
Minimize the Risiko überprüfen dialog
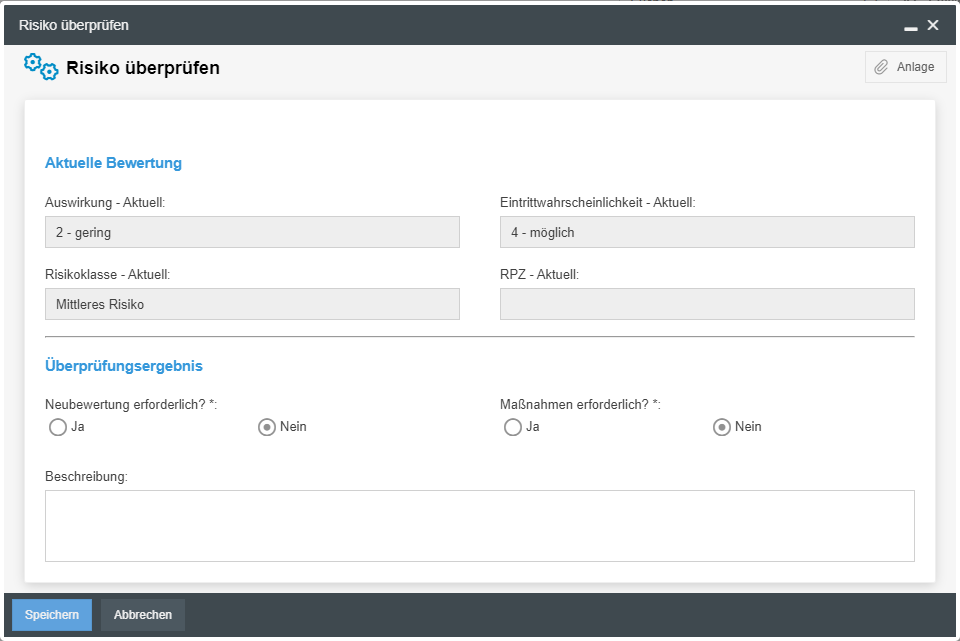click(x=910, y=26)
